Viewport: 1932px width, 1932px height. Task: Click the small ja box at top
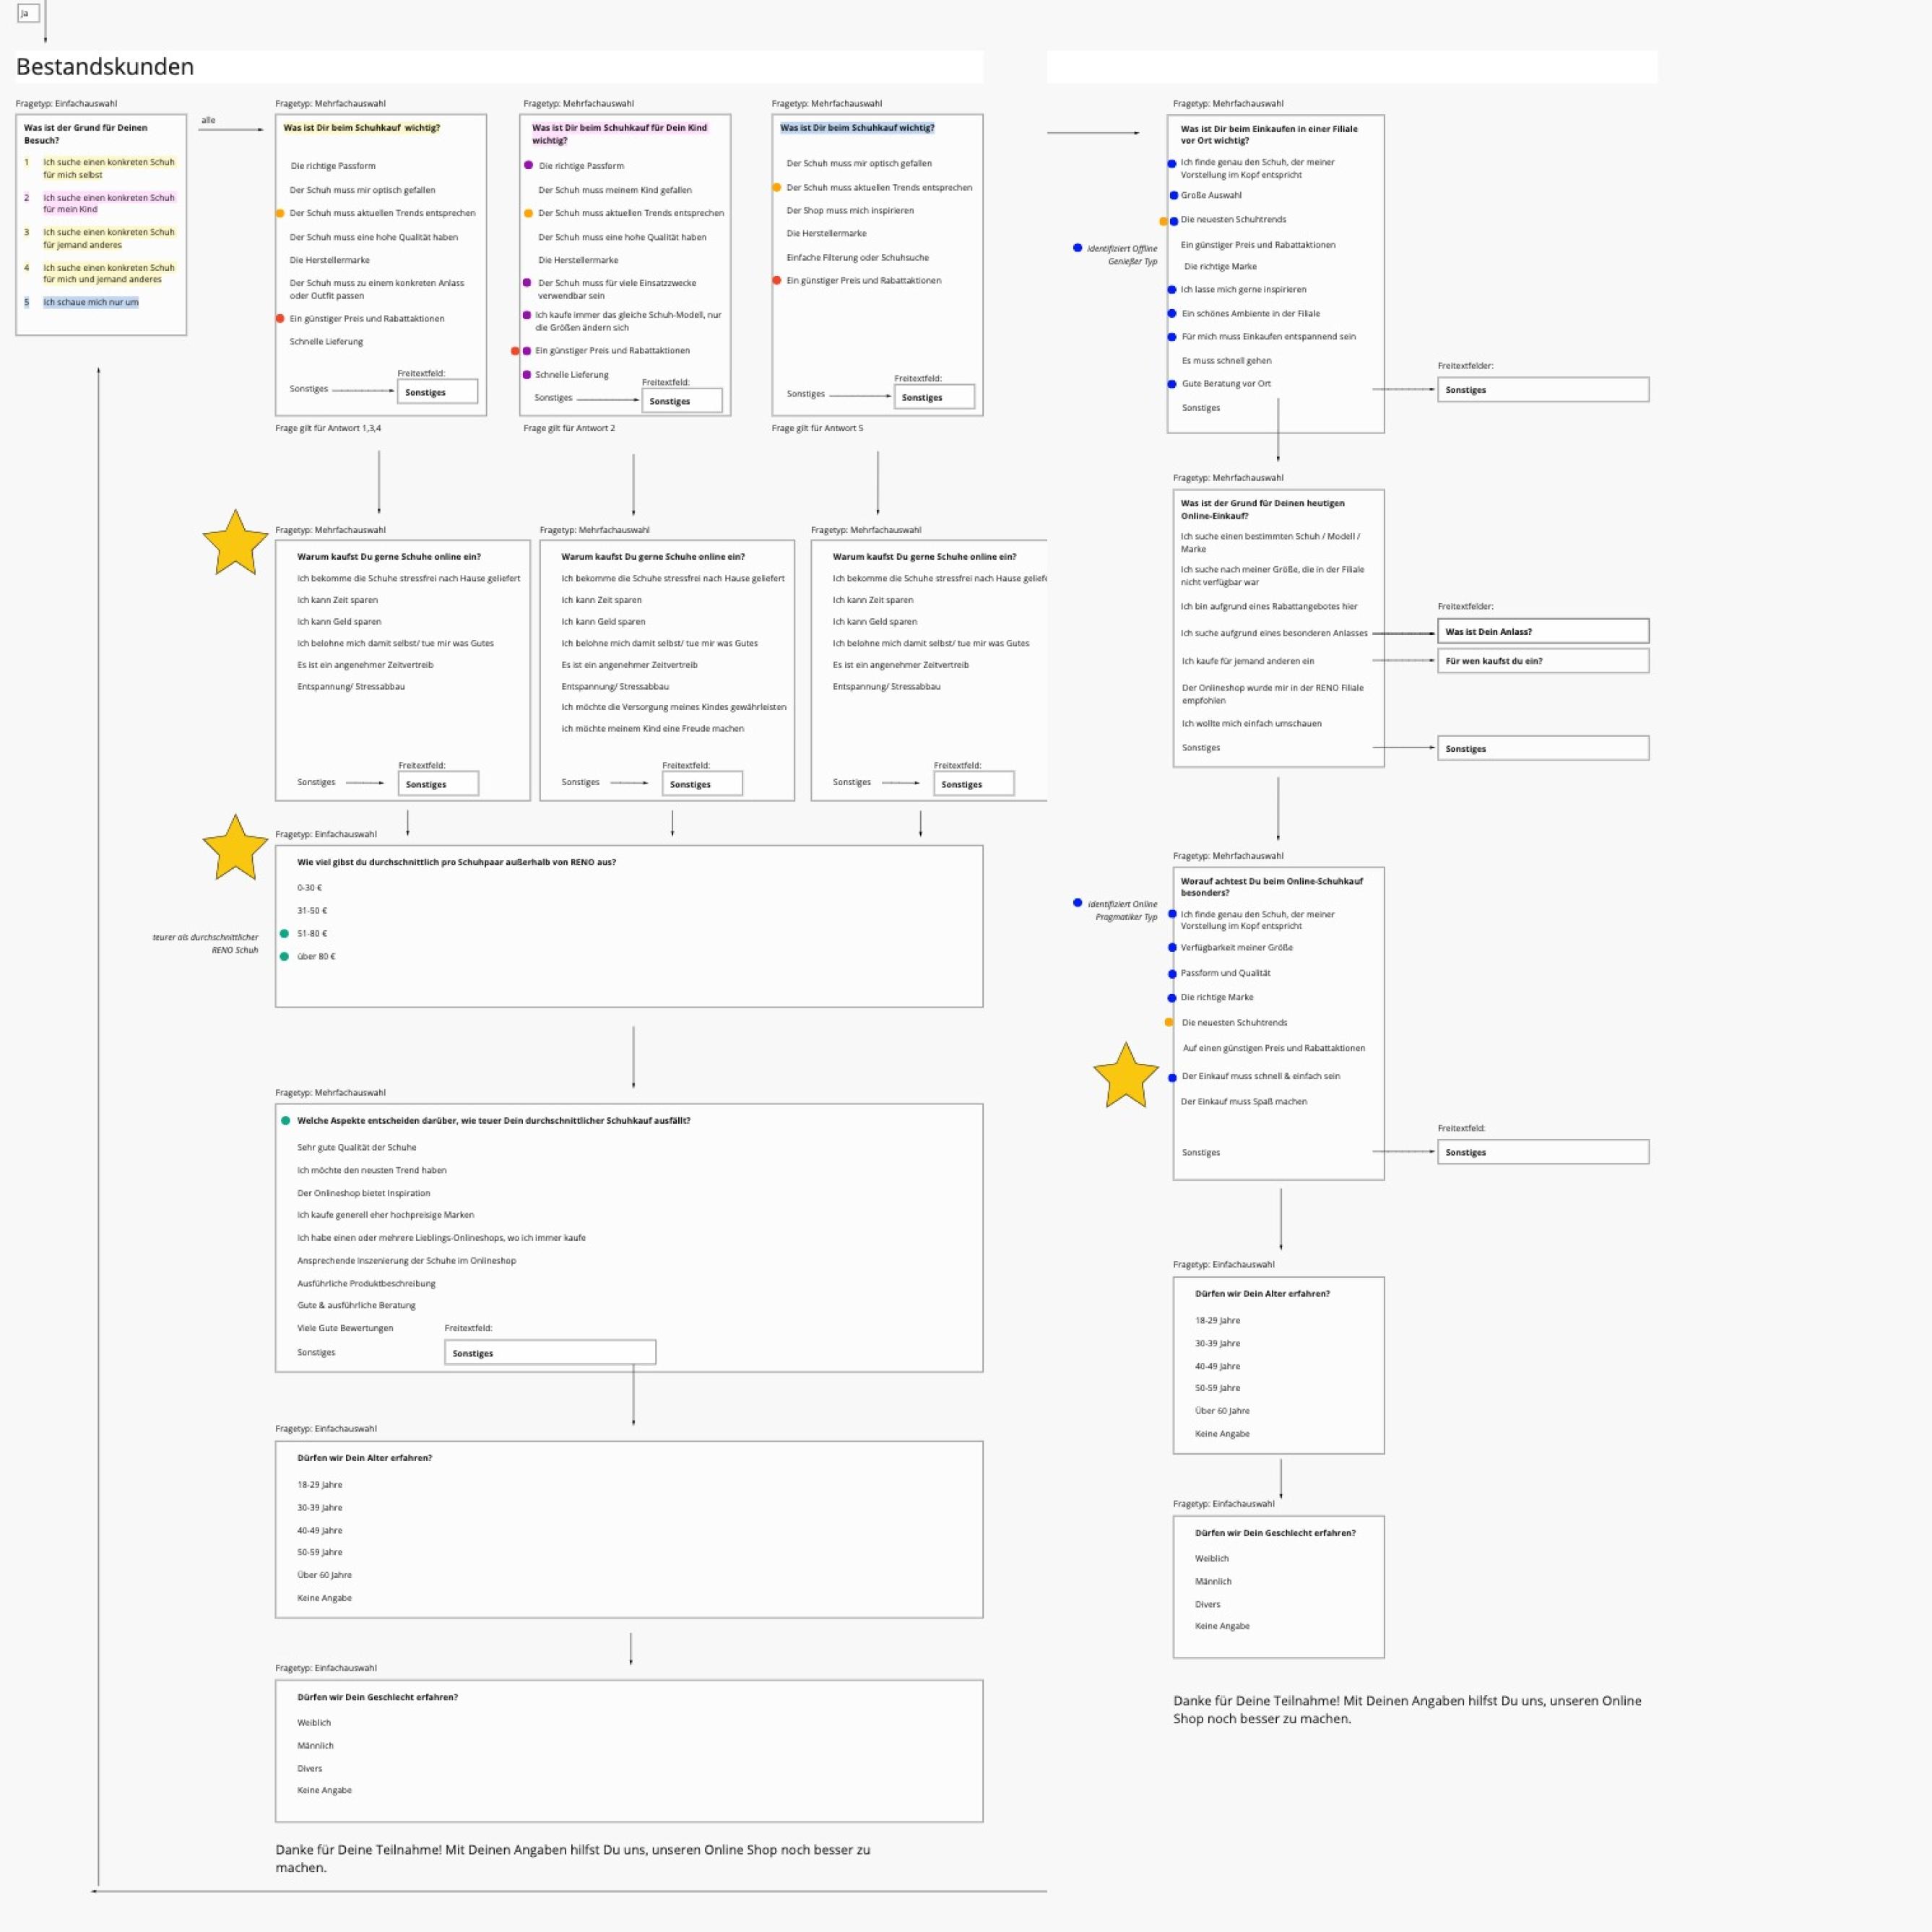click(28, 13)
